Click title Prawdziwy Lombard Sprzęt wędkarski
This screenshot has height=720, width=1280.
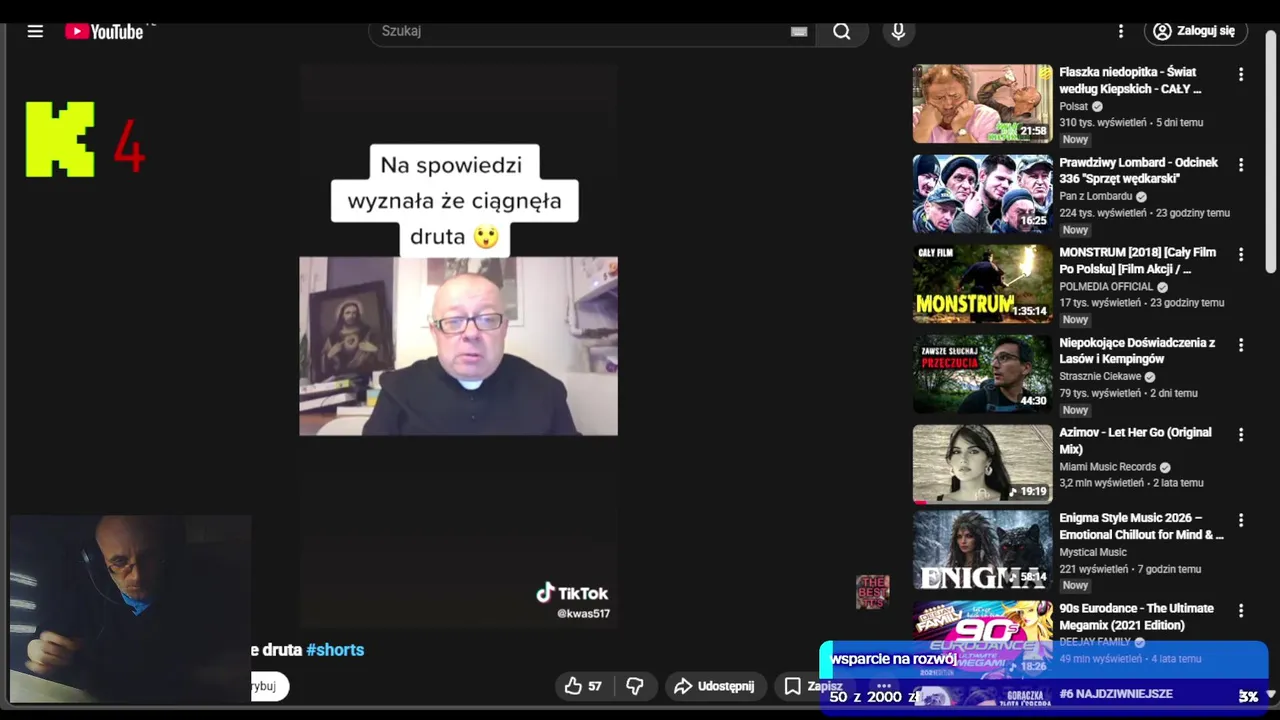[x=1138, y=170]
